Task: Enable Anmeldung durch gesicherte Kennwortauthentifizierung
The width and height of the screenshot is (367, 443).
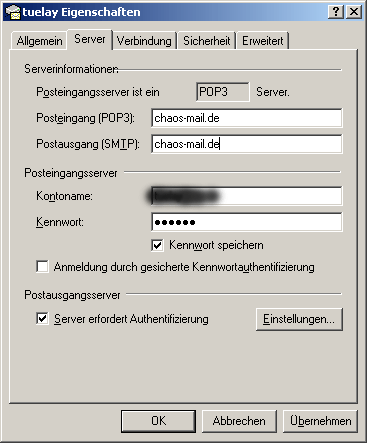Action: click(42, 267)
